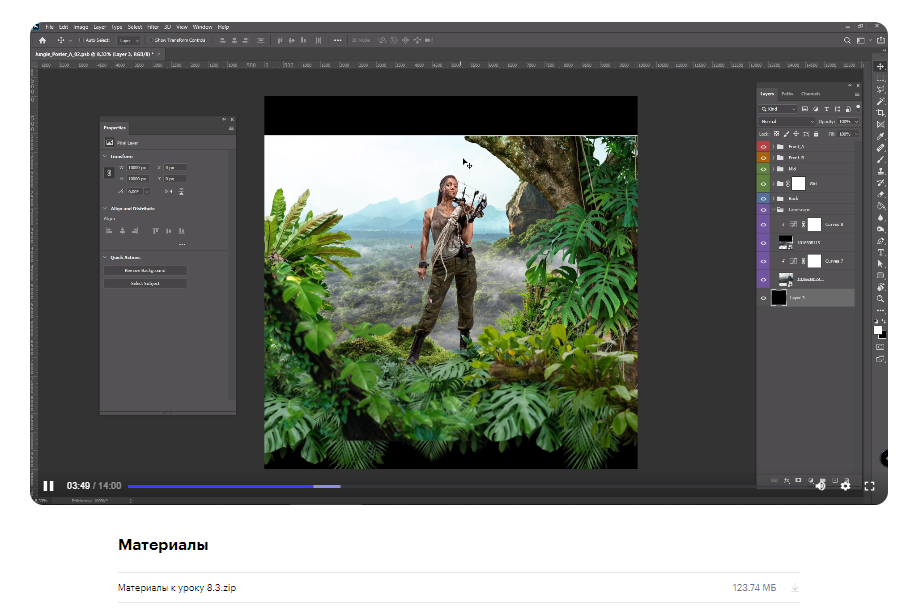Select the Crop tool
The width and height of the screenshot is (907, 613).
(x=880, y=112)
